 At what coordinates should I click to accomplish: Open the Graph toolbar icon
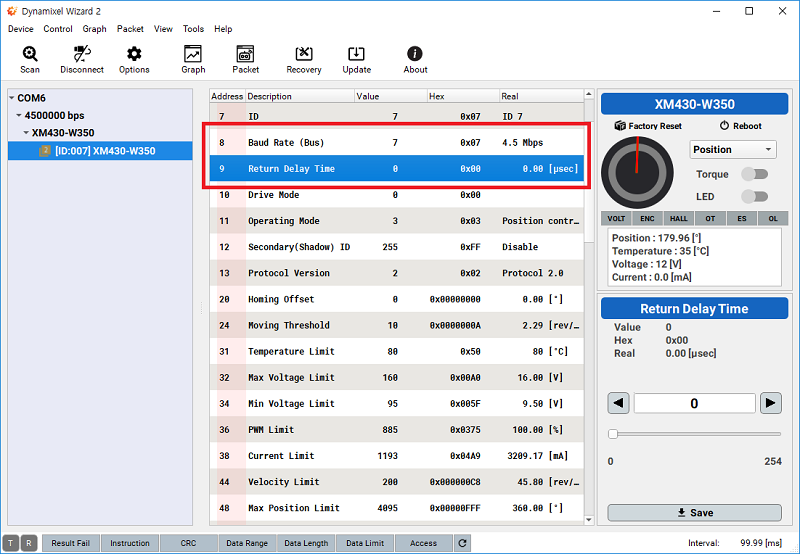pyautogui.click(x=193, y=60)
